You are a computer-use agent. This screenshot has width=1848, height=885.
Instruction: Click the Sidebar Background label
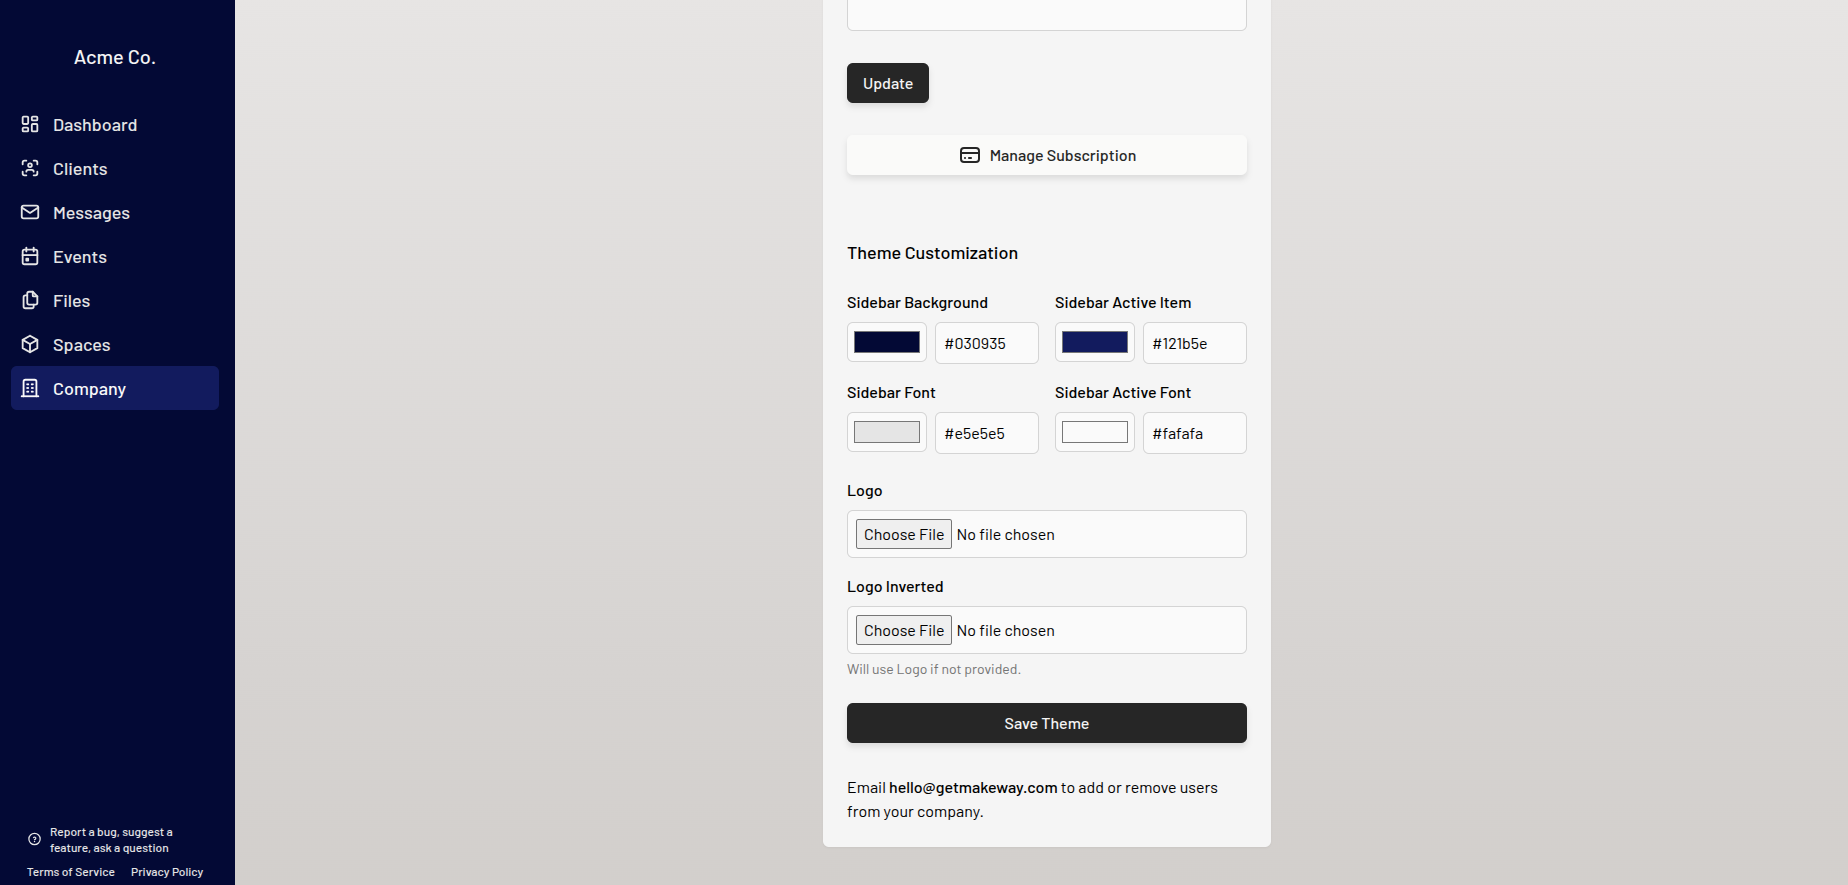point(917,303)
